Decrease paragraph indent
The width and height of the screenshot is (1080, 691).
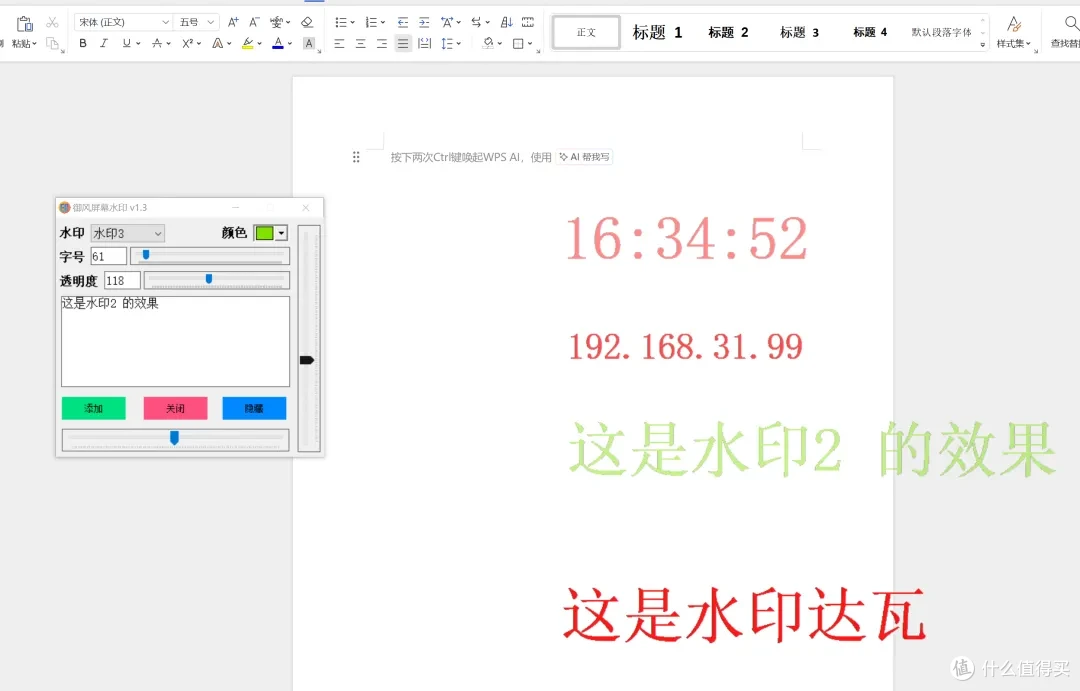pyautogui.click(x=403, y=22)
